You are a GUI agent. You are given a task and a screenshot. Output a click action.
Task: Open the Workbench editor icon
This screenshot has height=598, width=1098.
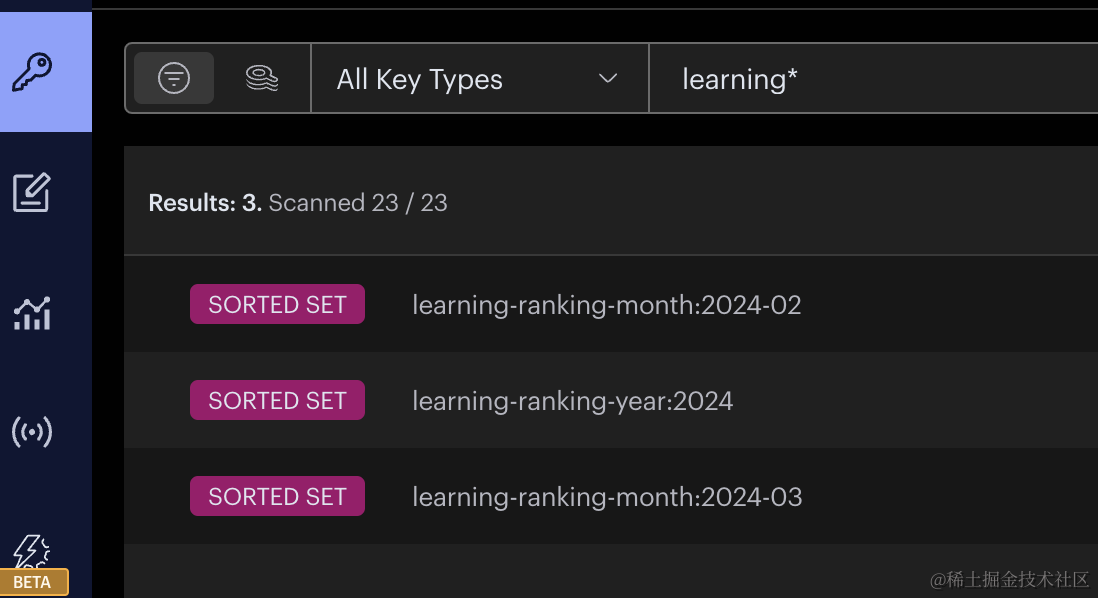[32, 193]
